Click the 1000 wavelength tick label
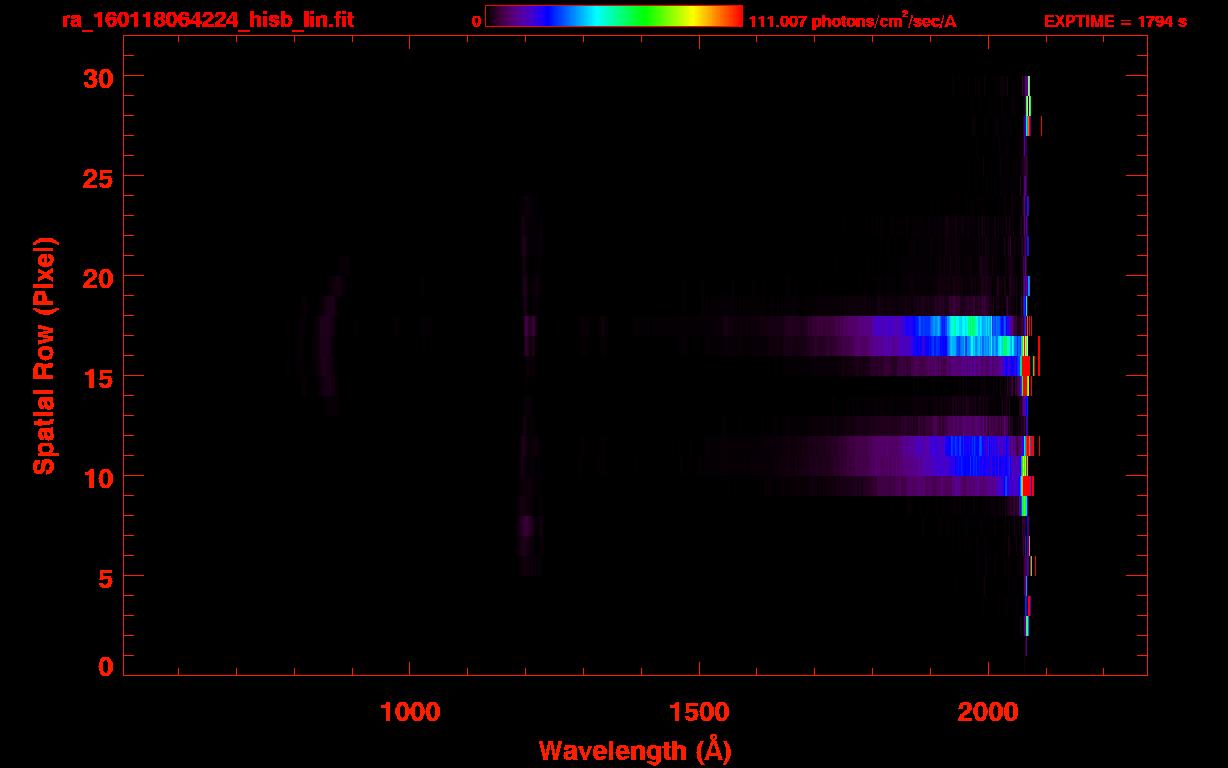The width and height of the screenshot is (1228, 768). (x=410, y=711)
